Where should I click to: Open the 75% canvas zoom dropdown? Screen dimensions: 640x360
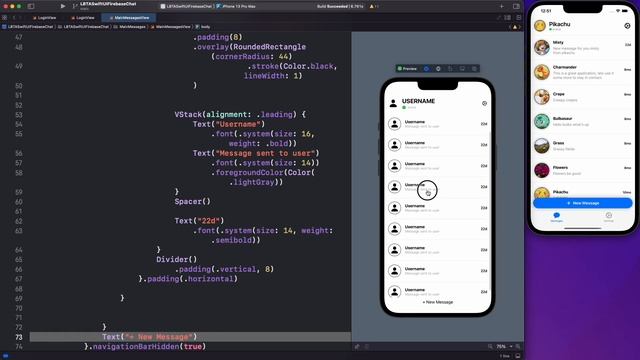click(x=504, y=347)
